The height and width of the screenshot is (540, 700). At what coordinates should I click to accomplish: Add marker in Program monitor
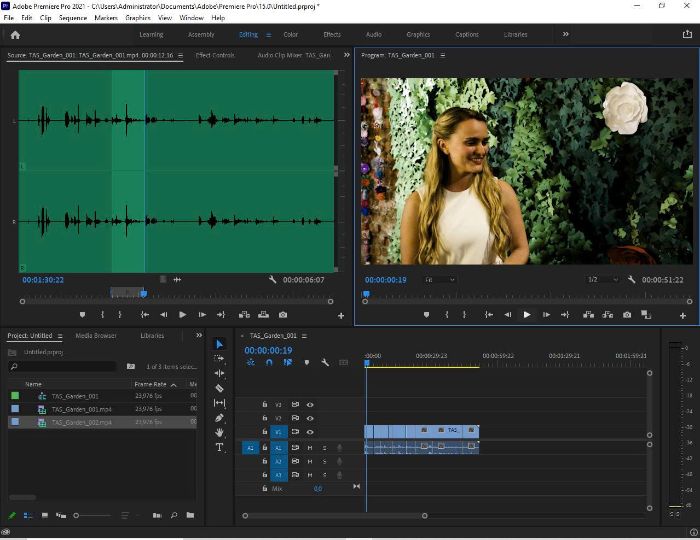426,315
